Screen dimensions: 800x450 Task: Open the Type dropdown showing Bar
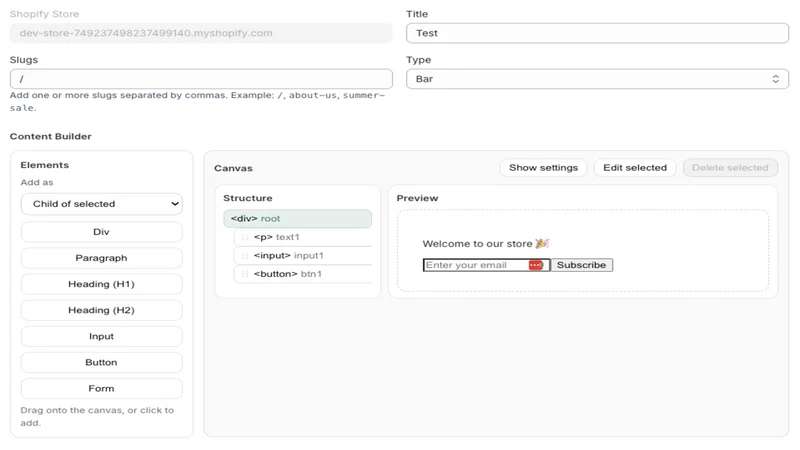[x=597, y=79]
